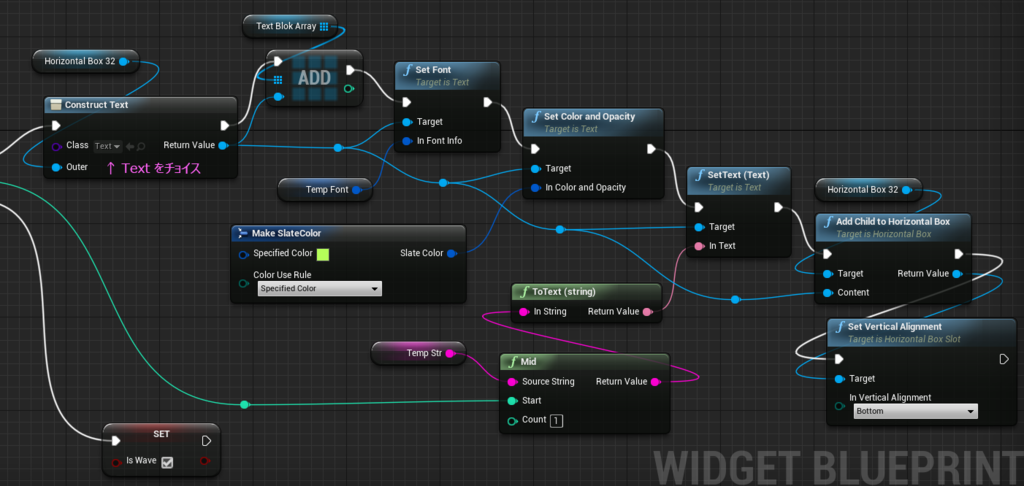Click the In Font Info pin
Image resolution: width=1024 pixels, height=486 pixels.
pos(407,140)
